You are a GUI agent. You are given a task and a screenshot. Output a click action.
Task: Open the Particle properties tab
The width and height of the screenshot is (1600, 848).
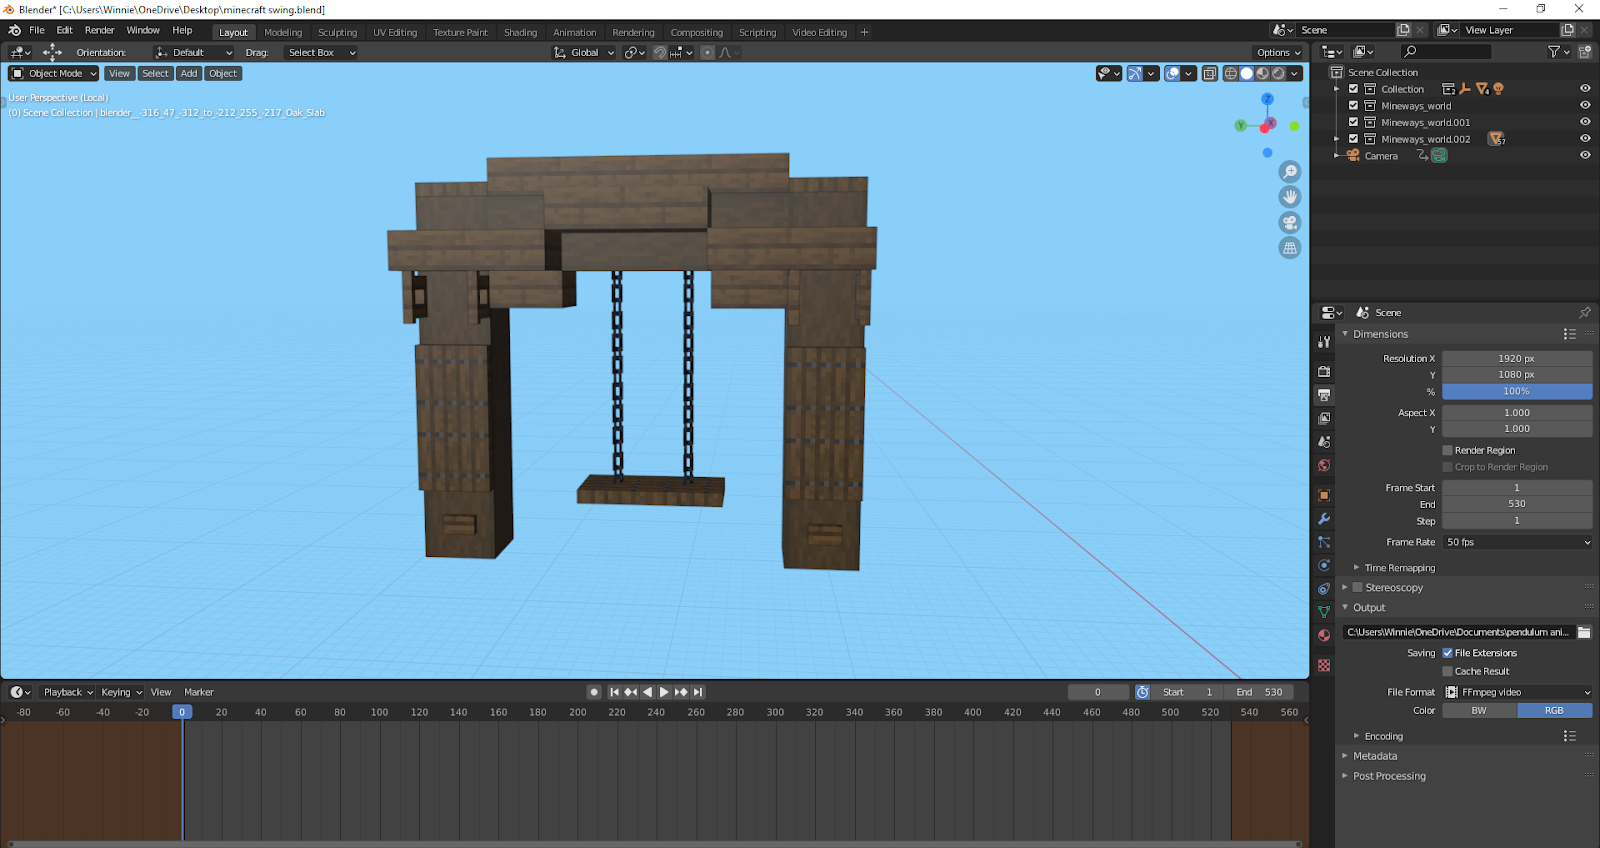[1324, 542]
